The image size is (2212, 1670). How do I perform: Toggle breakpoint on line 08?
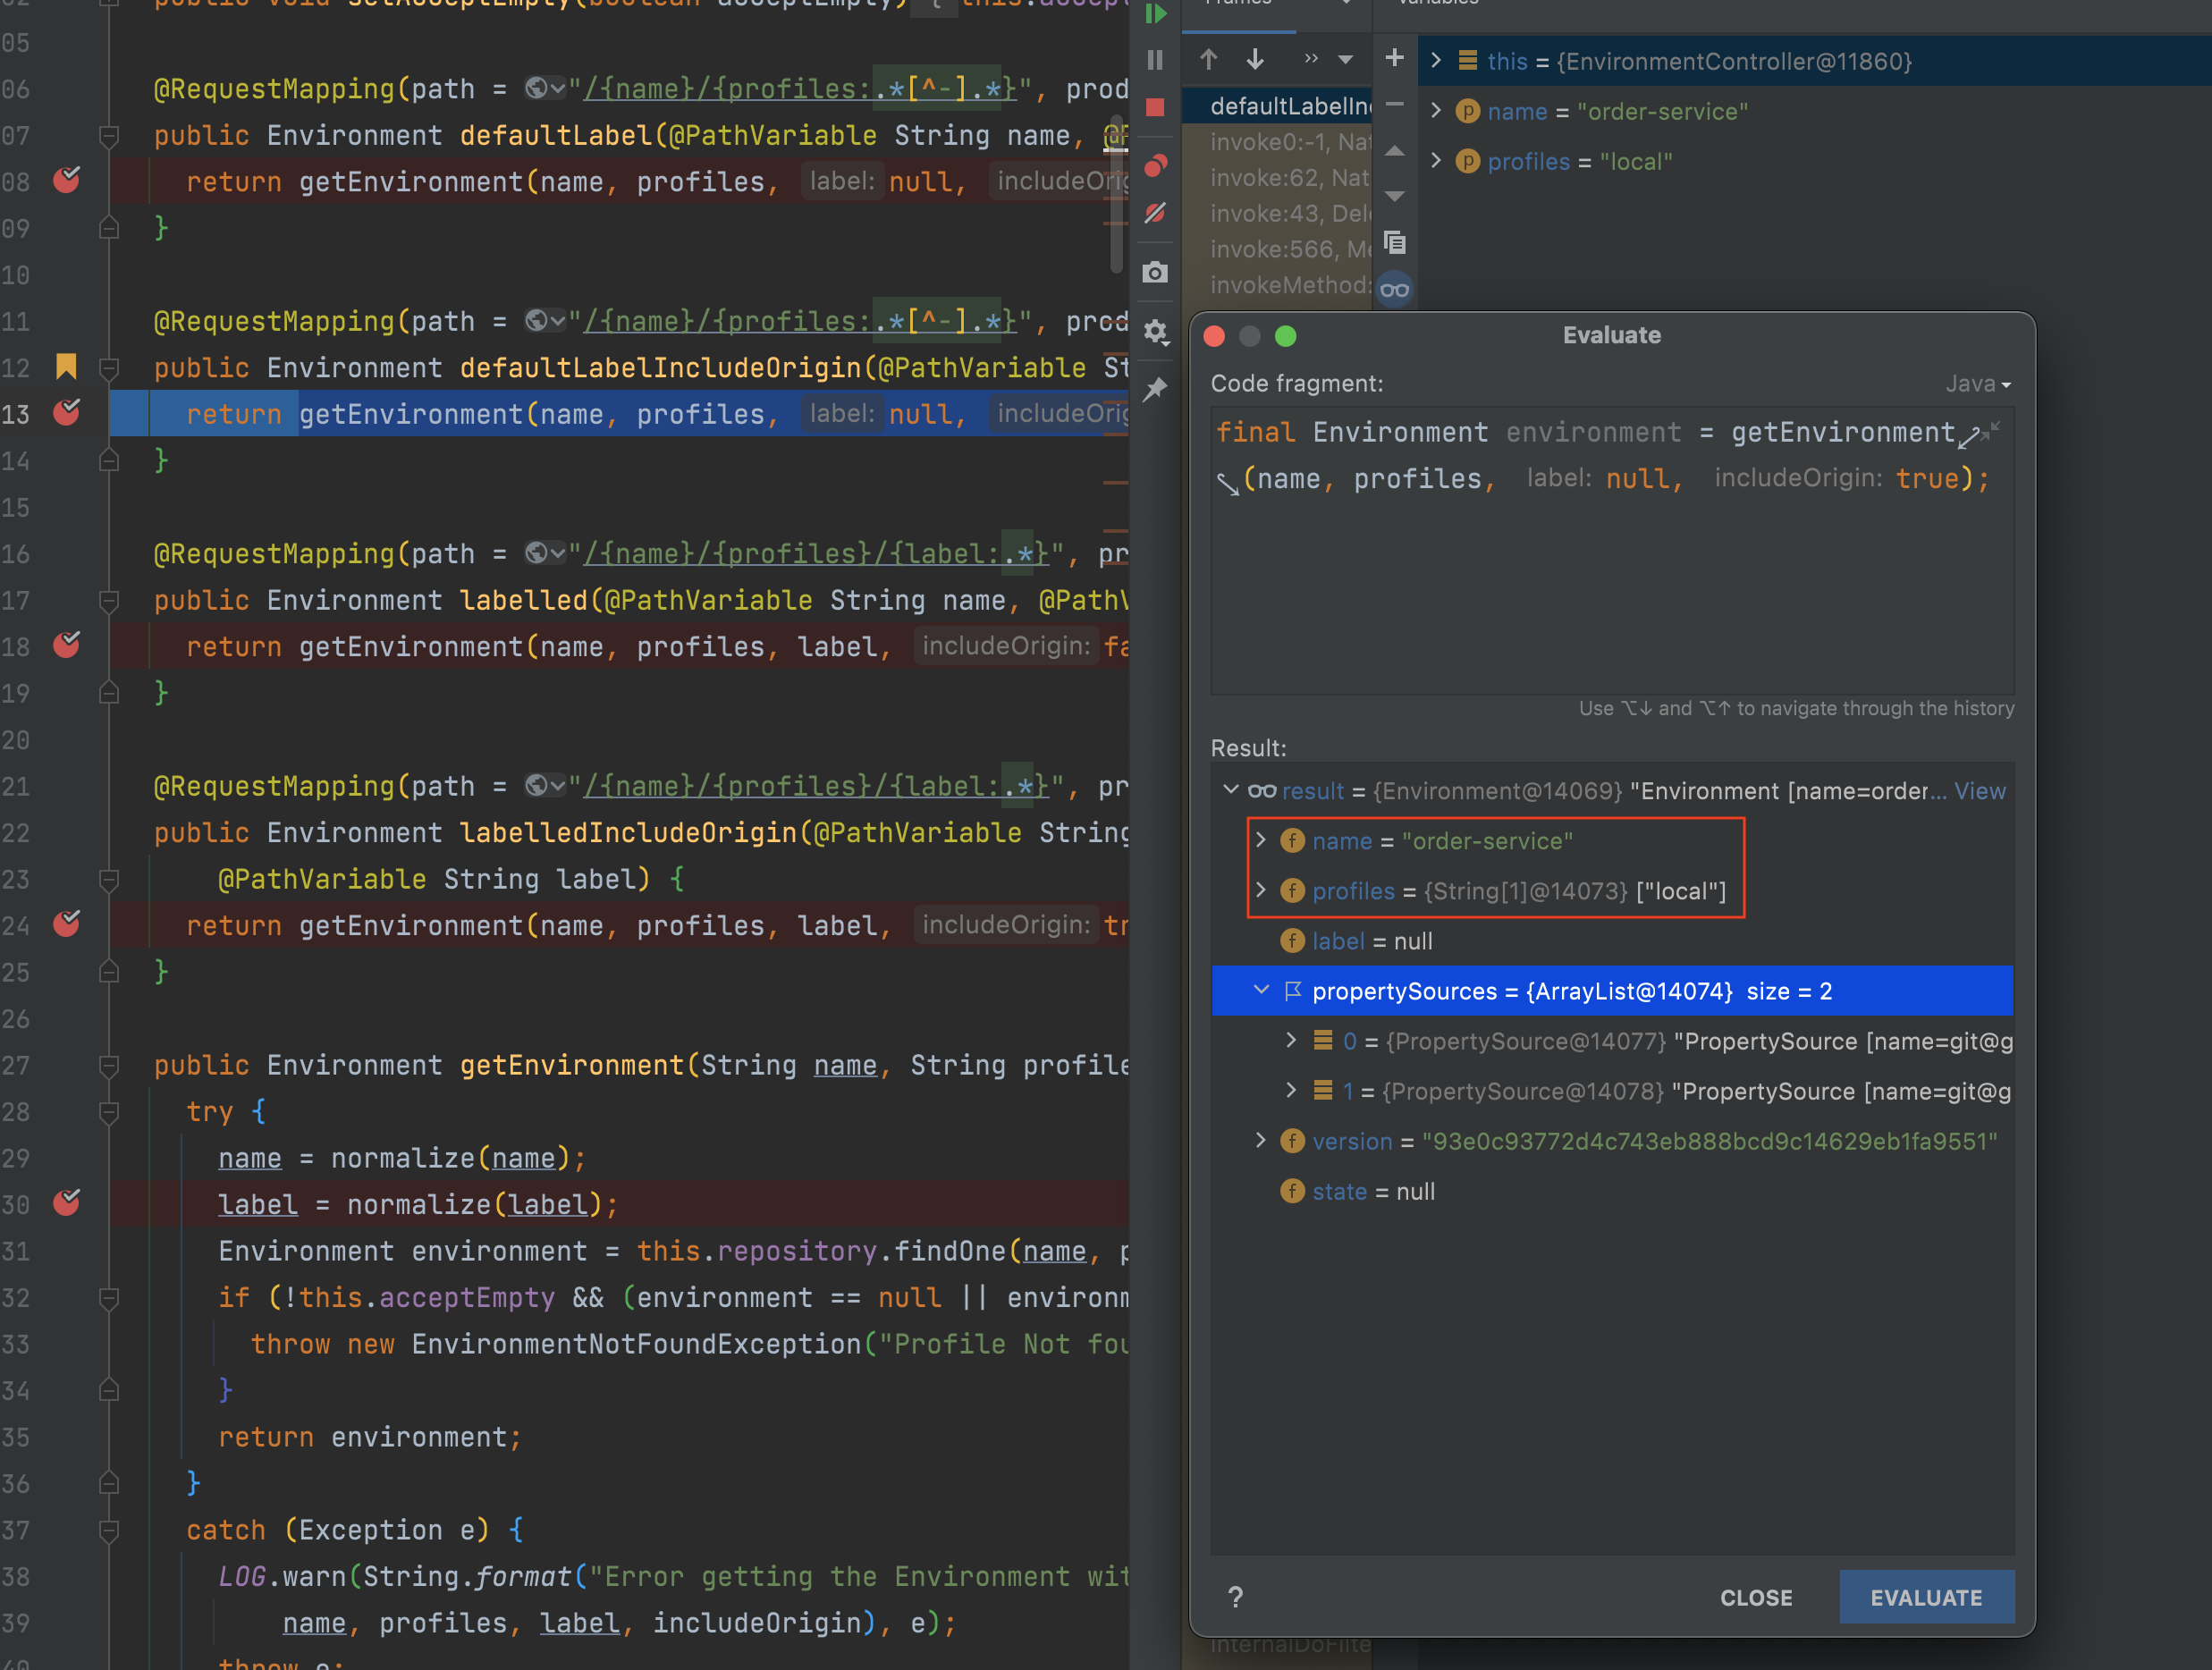pos(67,180)
